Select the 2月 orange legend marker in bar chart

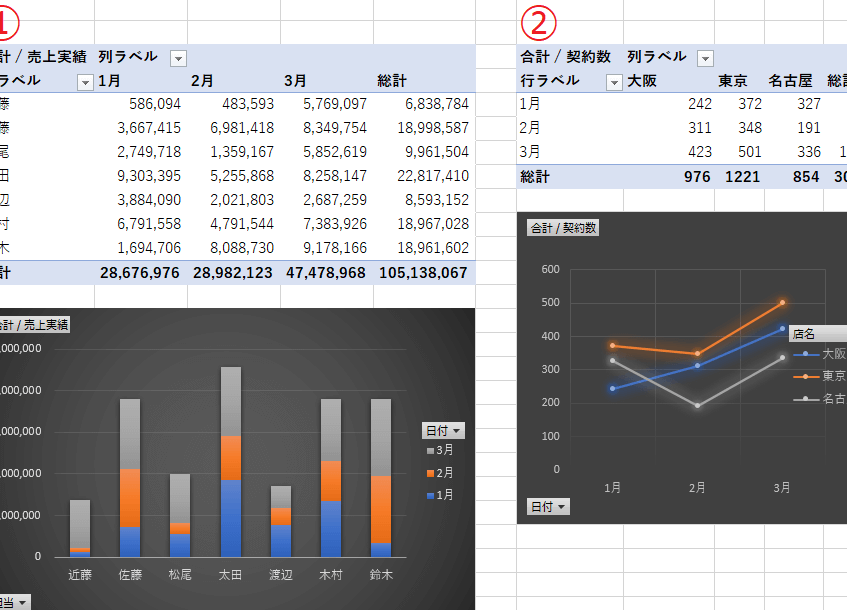click(x=431, y=473)
